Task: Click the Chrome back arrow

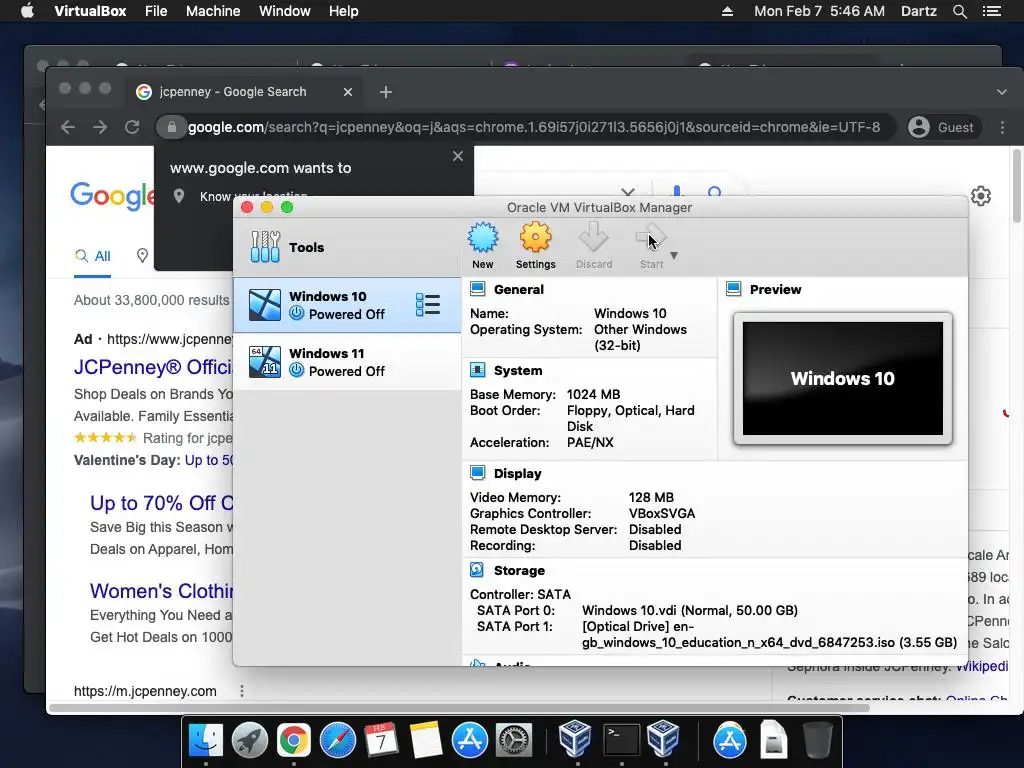Action: point(68,127)
